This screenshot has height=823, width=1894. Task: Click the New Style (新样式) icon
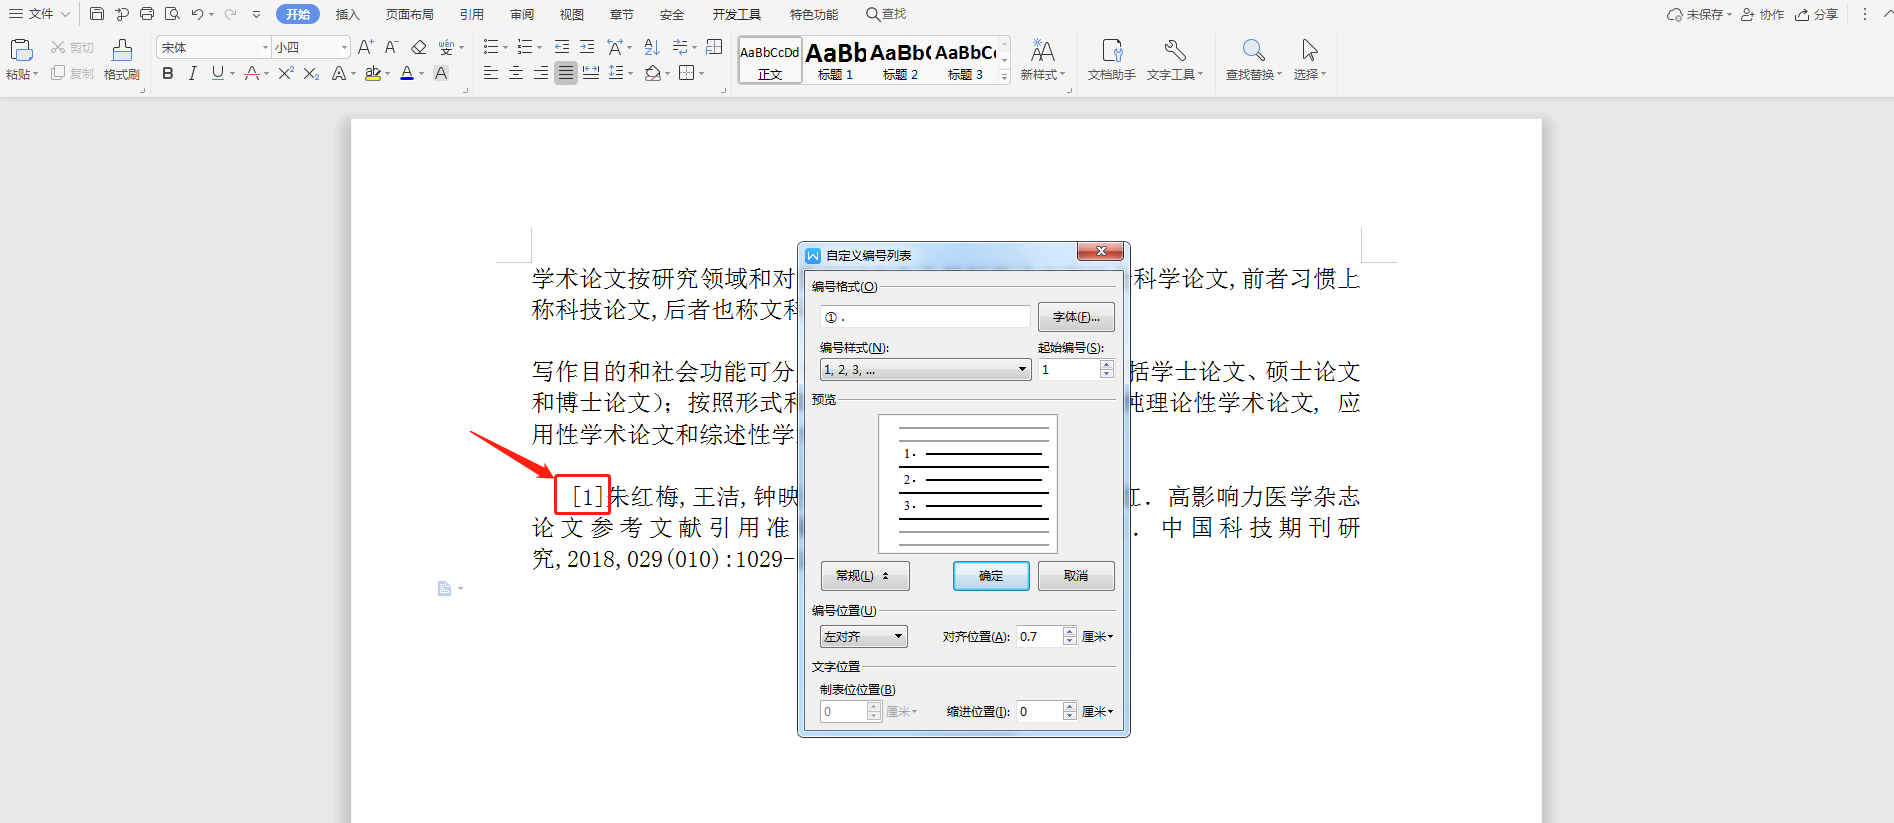1042,60
